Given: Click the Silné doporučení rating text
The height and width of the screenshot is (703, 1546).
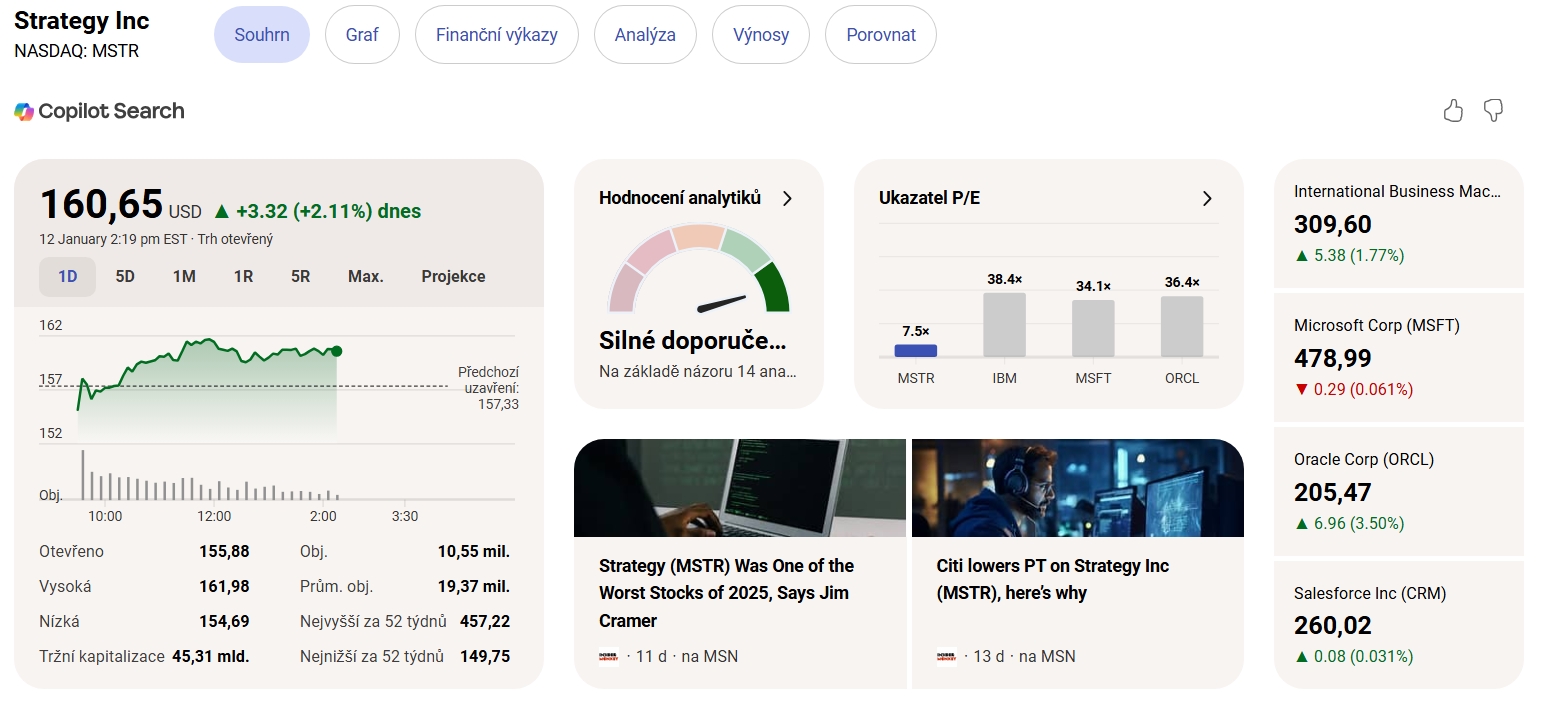Looking at the screenshot, I should [x=693, y=341].
